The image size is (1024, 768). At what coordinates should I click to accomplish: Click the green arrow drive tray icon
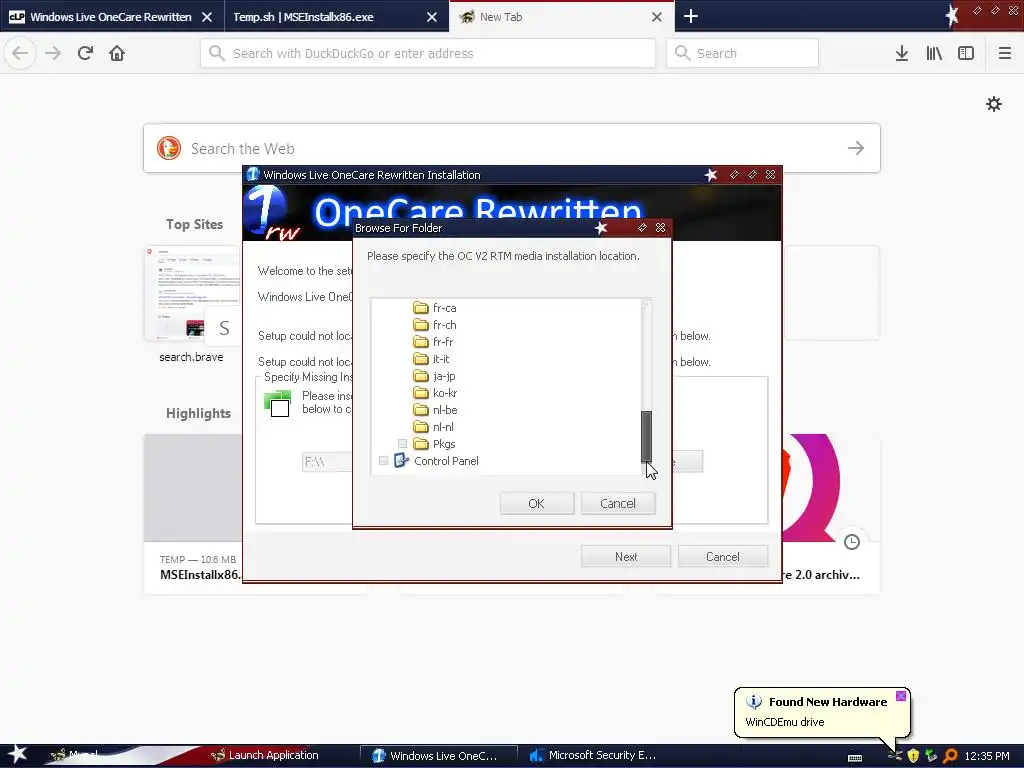pos(931,756)
